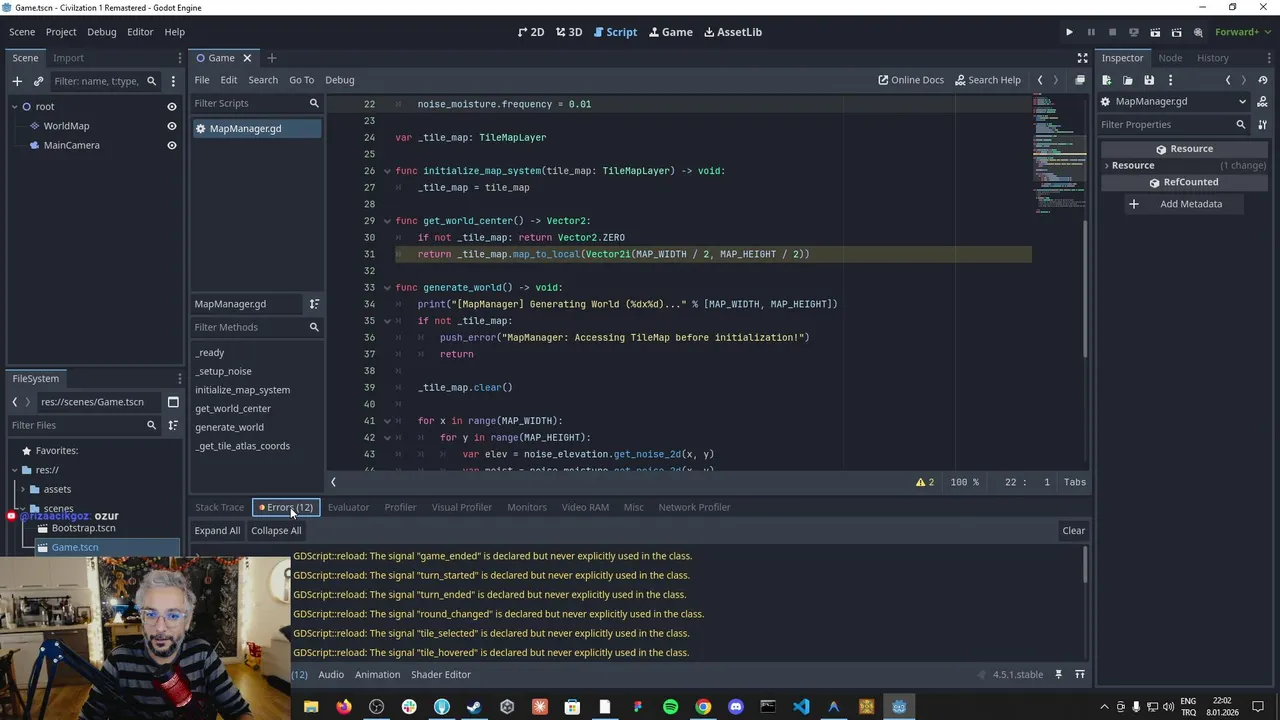Collapse scripts panel arrow at editor bottom
Image resolution: width=1280 pixels, height=720 pixels.
pos(333,482)
